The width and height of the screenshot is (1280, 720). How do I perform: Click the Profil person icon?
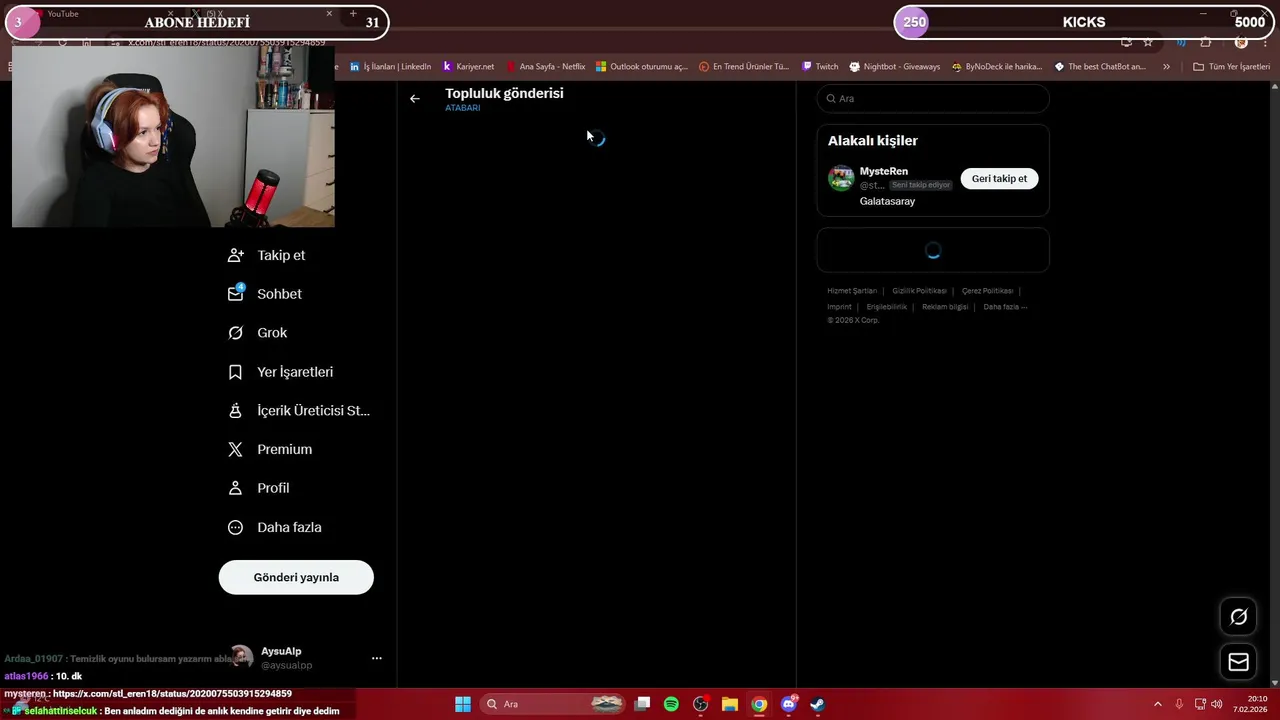point(236,488)
